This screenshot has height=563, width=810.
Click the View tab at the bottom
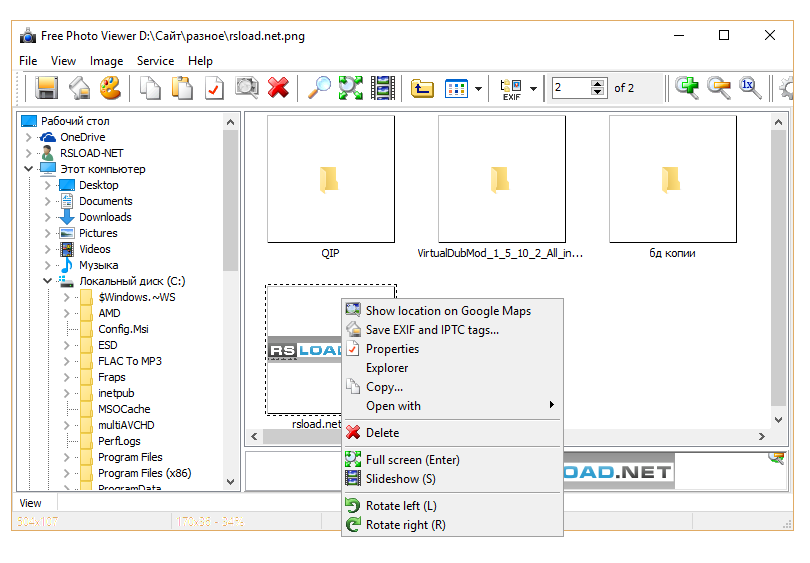pyautogui.click(x=30, y=503)
